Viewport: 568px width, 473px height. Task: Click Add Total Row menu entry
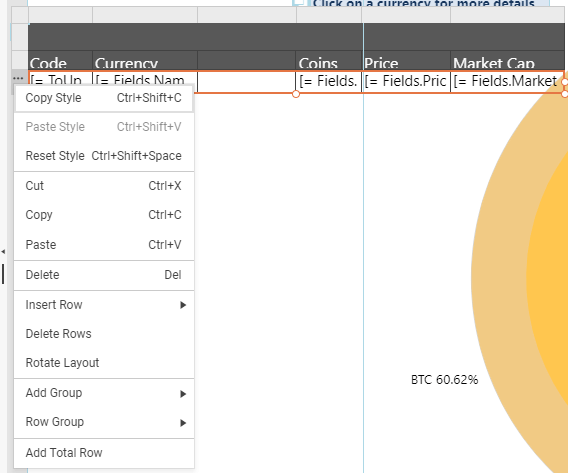click(x=104, y=453)
